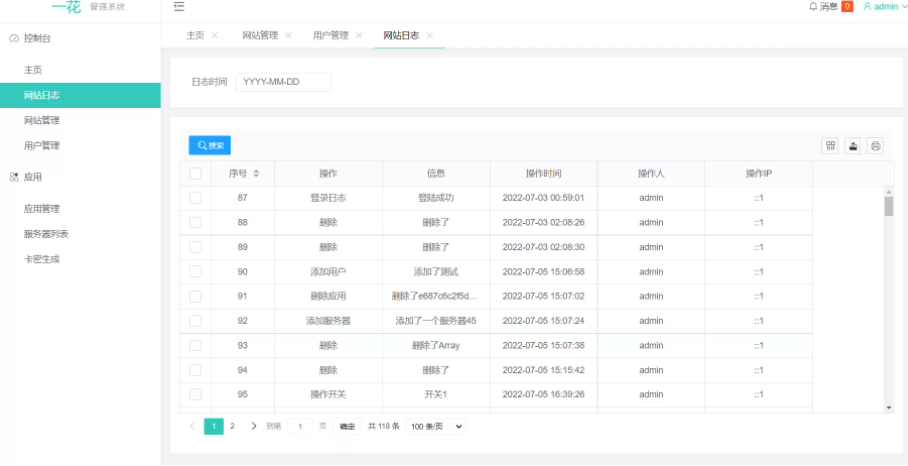Click the print icon above the table

876,146
